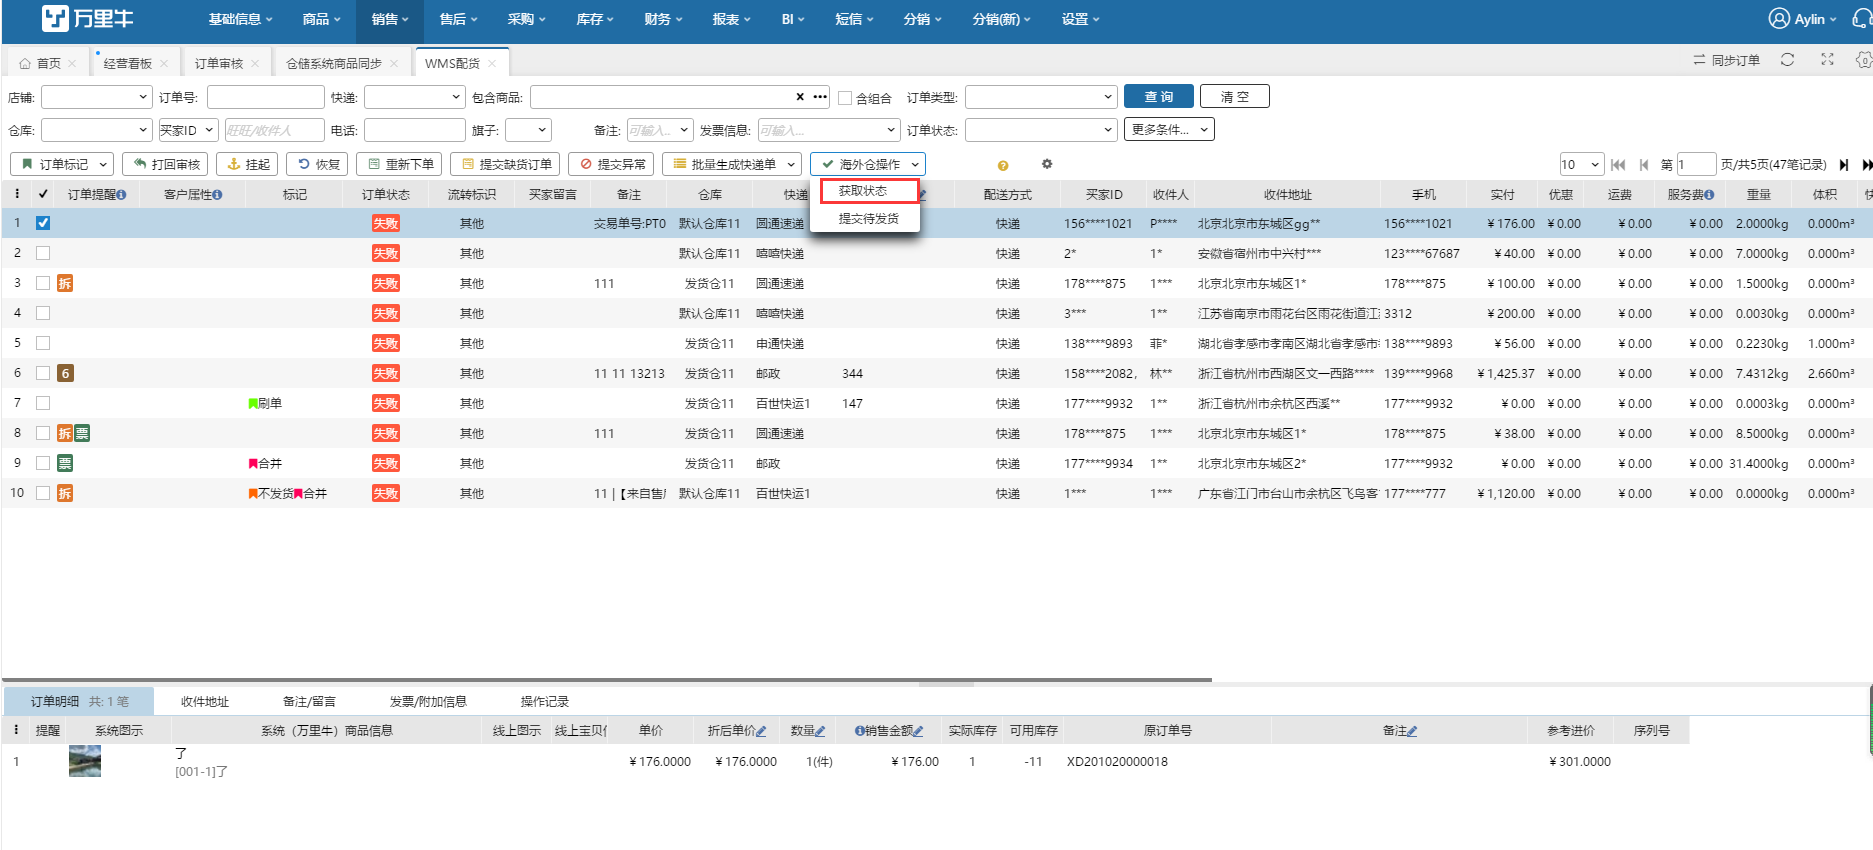Viewport: 1873px width, 850px height.
Task: Switch to the 收件地址 tab
Action: pos(205,701)
